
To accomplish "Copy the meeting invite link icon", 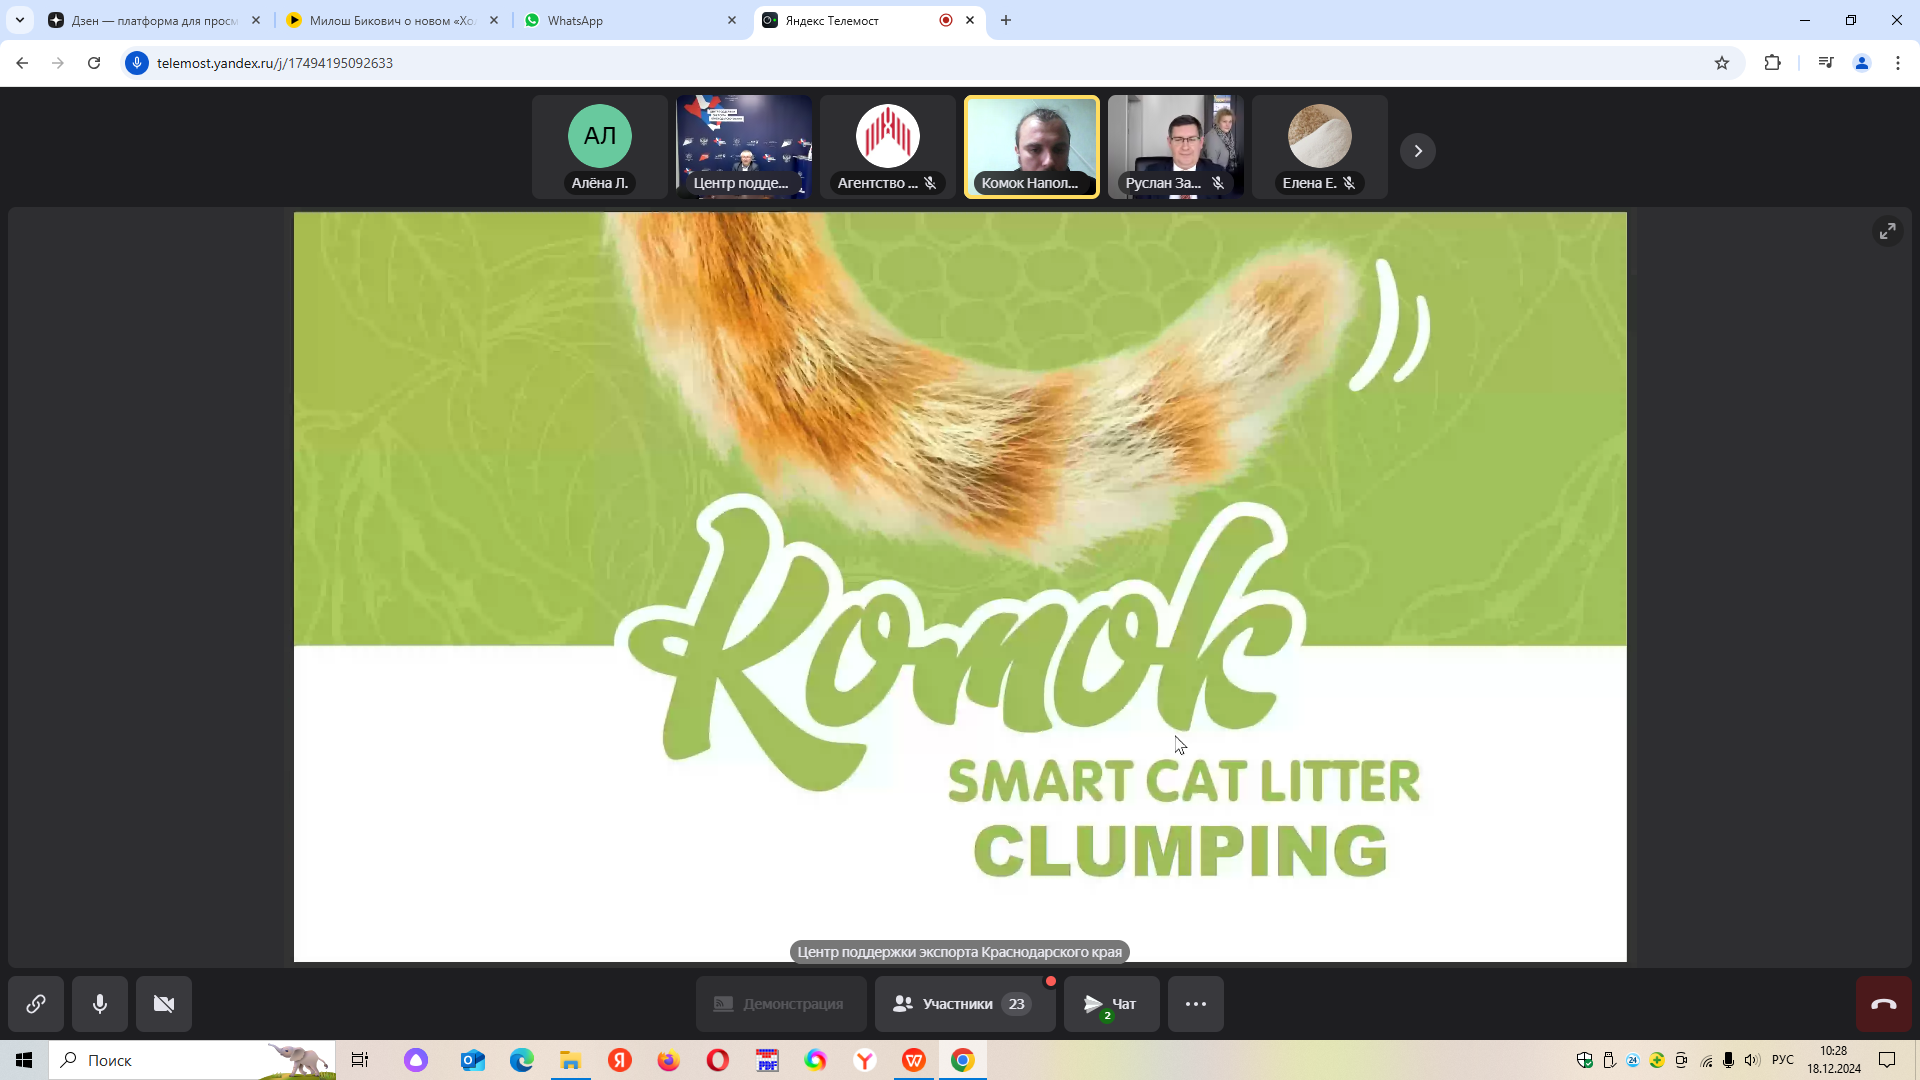I will point(36,1003).
